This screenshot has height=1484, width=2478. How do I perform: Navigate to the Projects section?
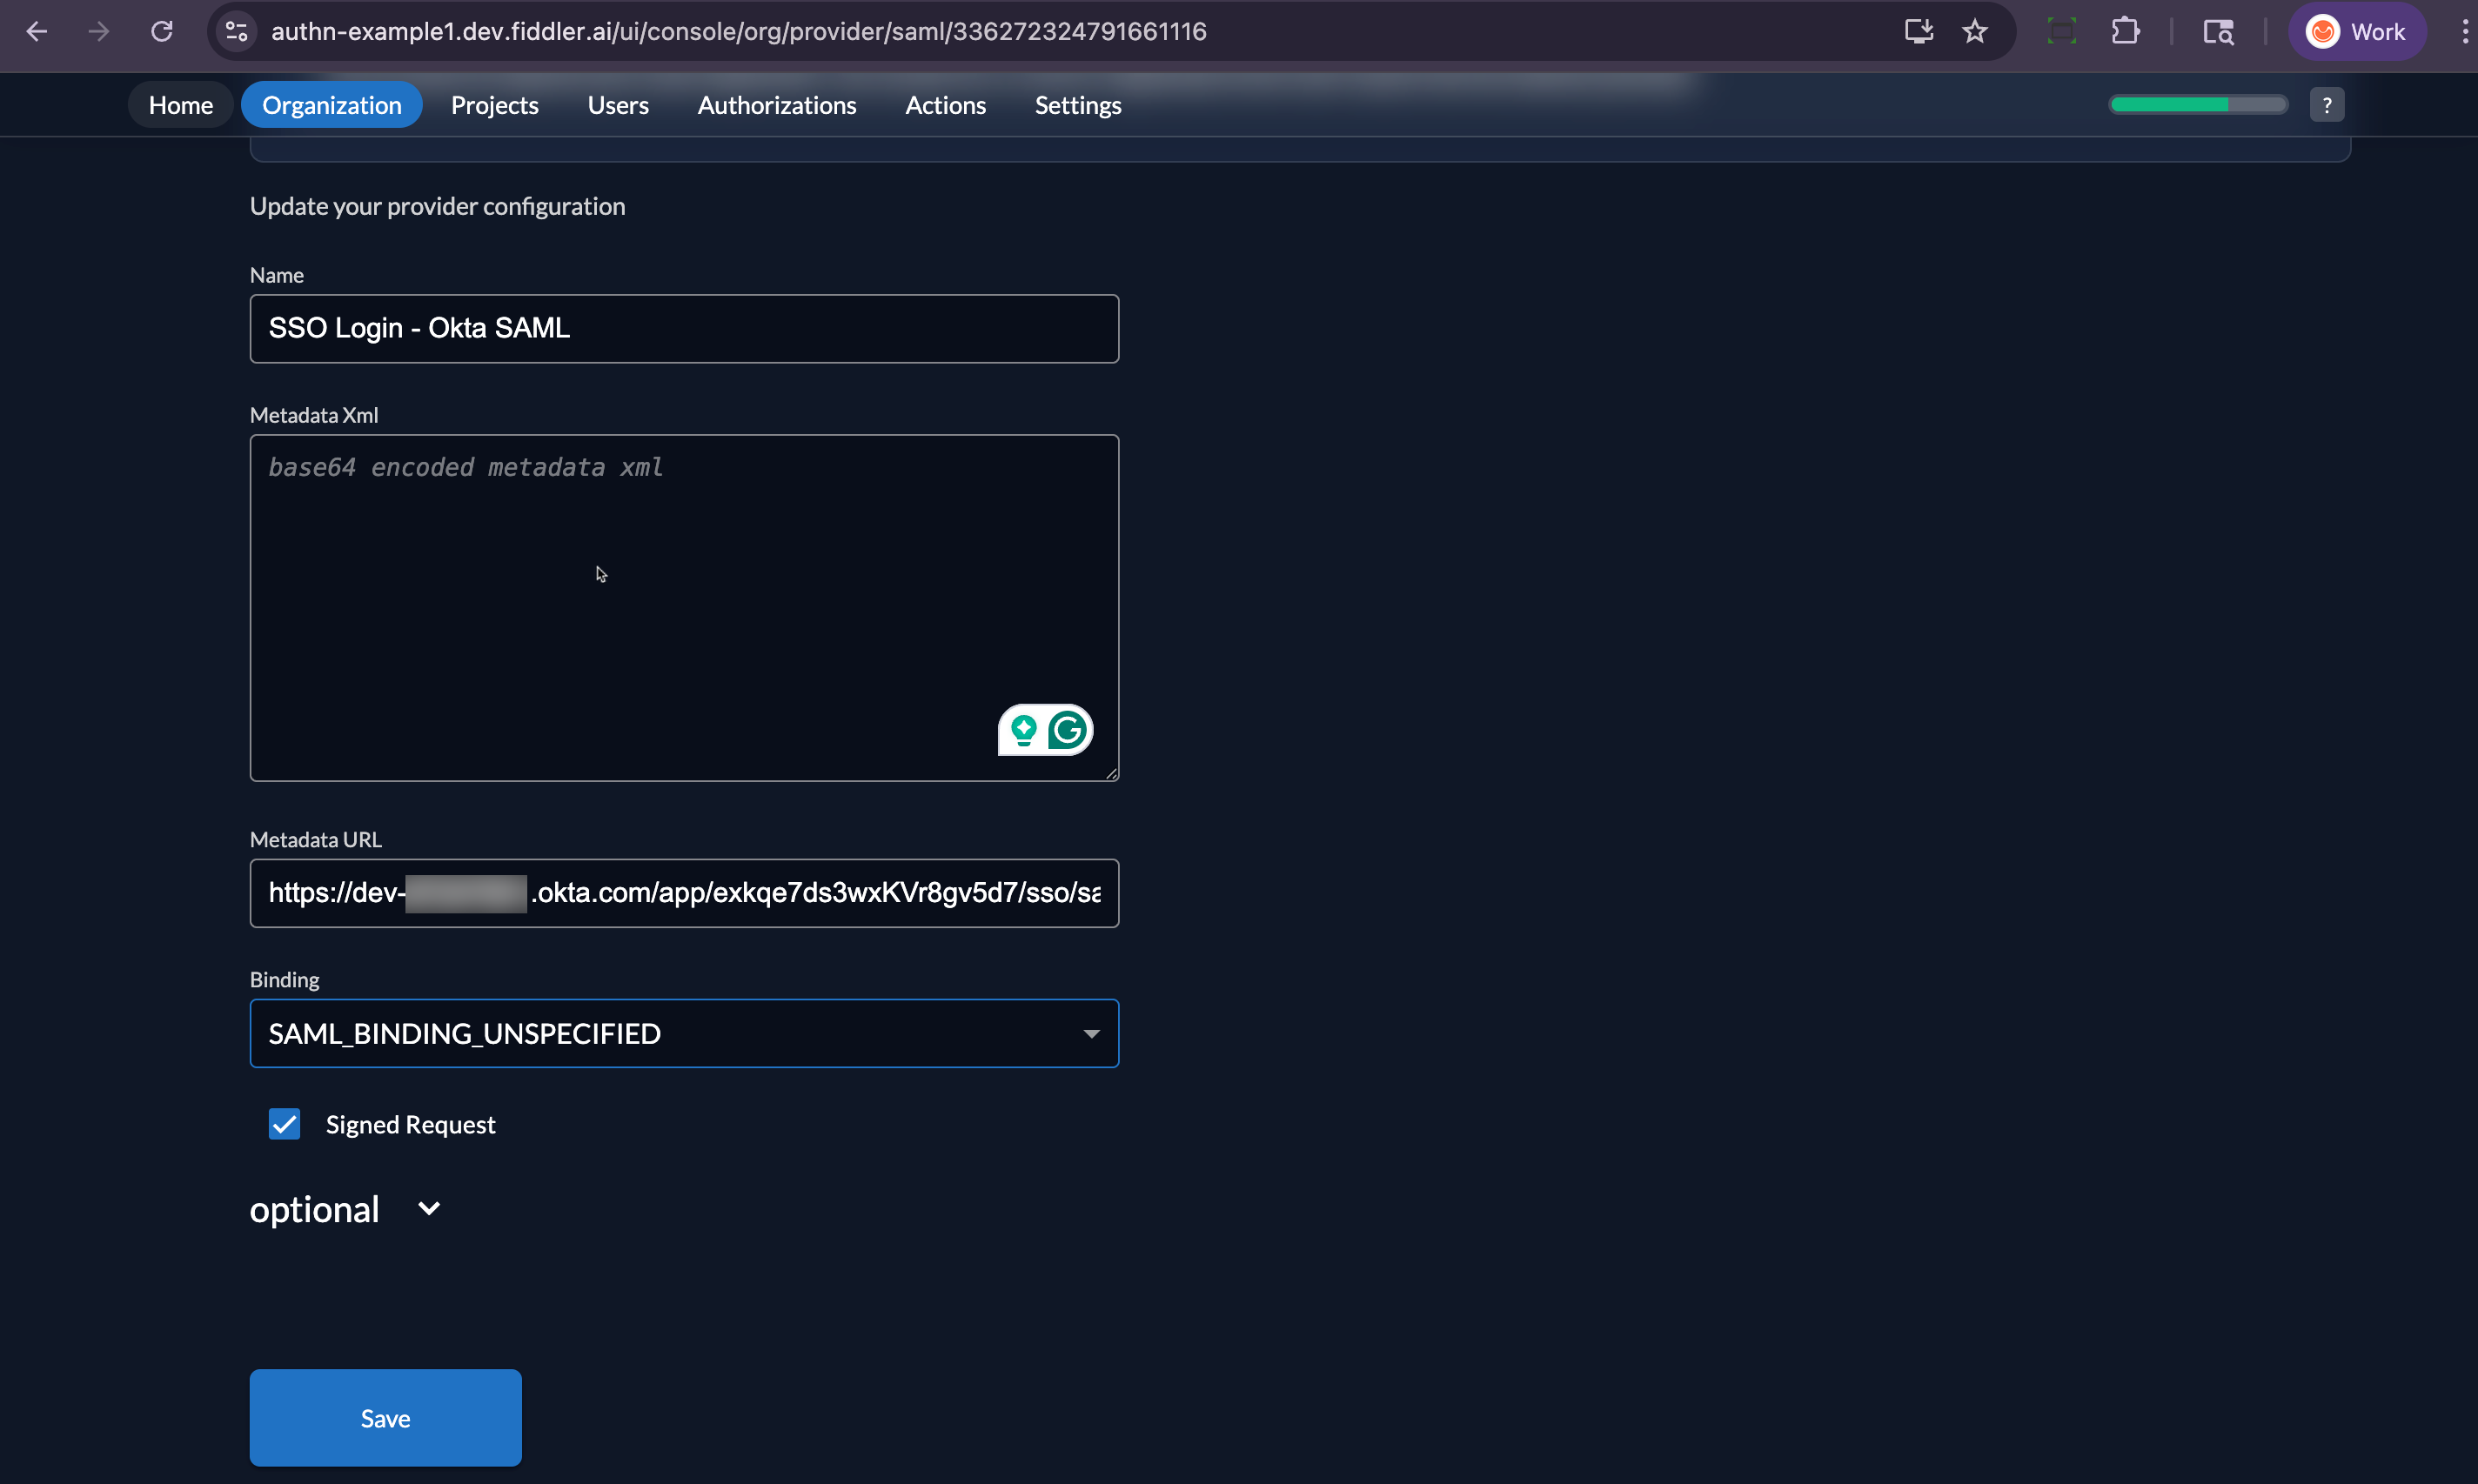tap(494, 104)
